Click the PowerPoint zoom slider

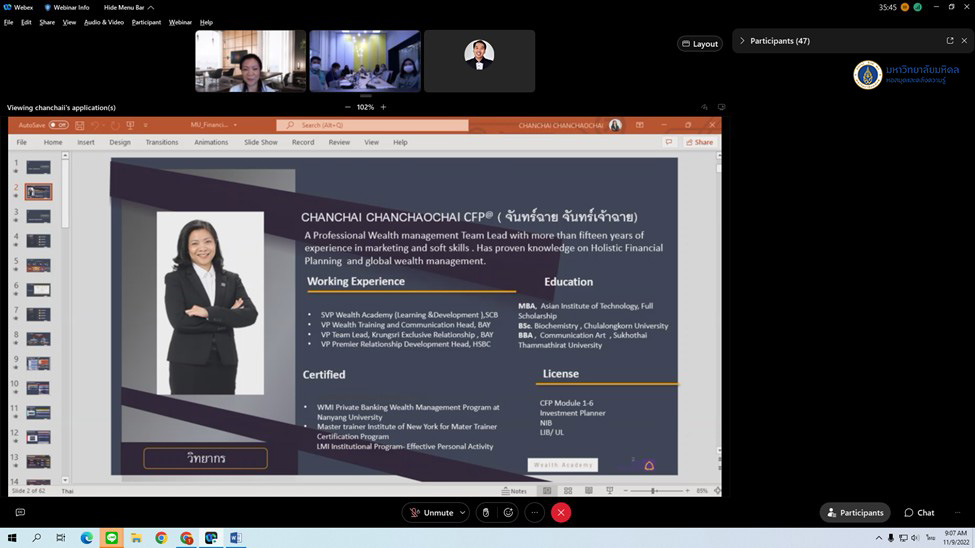[653, 491]
